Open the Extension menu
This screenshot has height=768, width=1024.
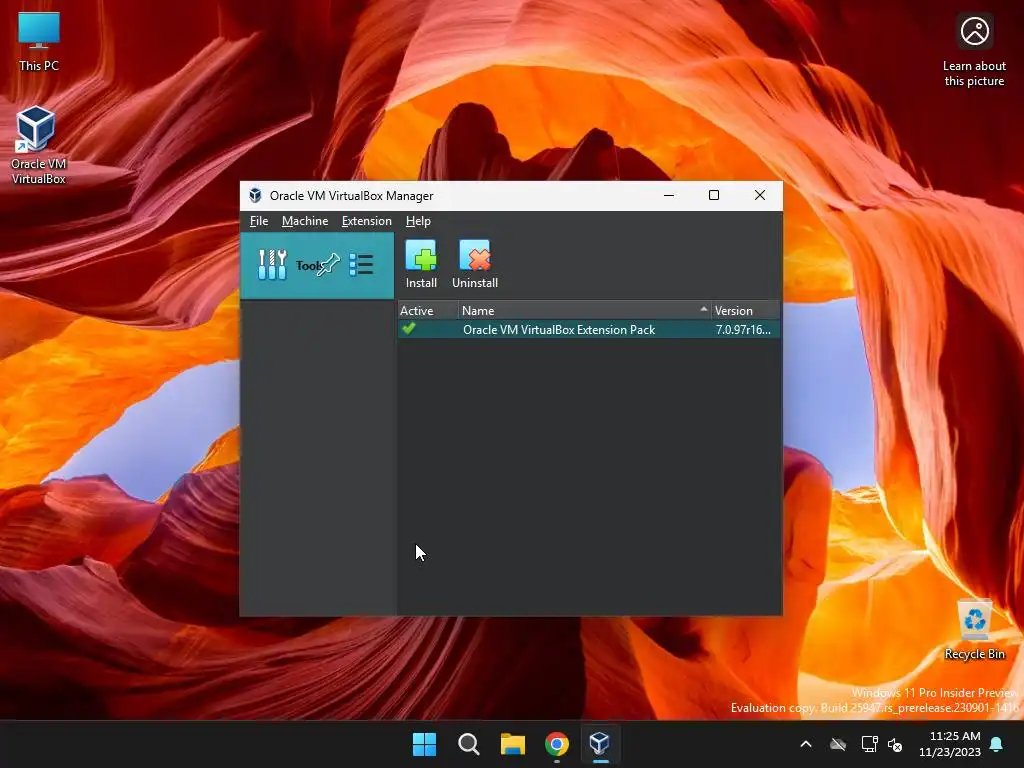click(x=366, y=221)
